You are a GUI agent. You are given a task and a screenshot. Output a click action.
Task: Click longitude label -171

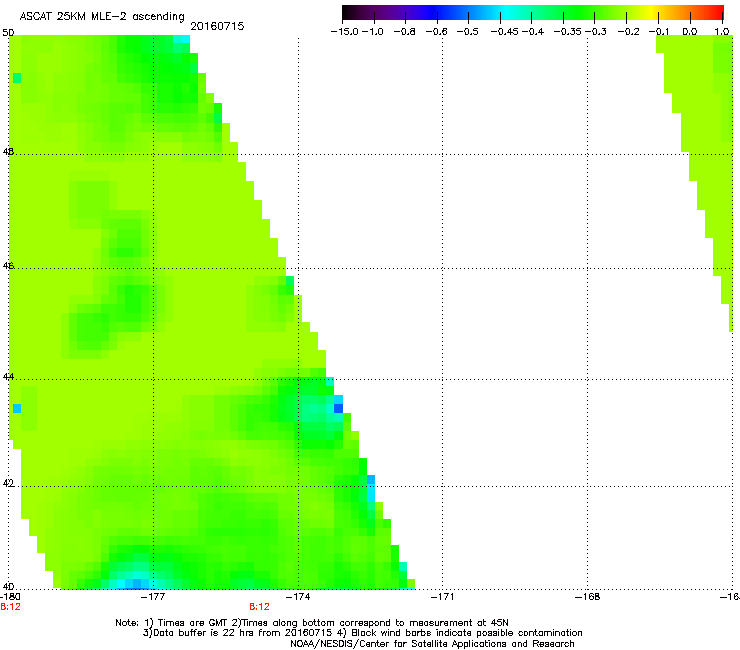click(x=442, y=597)
